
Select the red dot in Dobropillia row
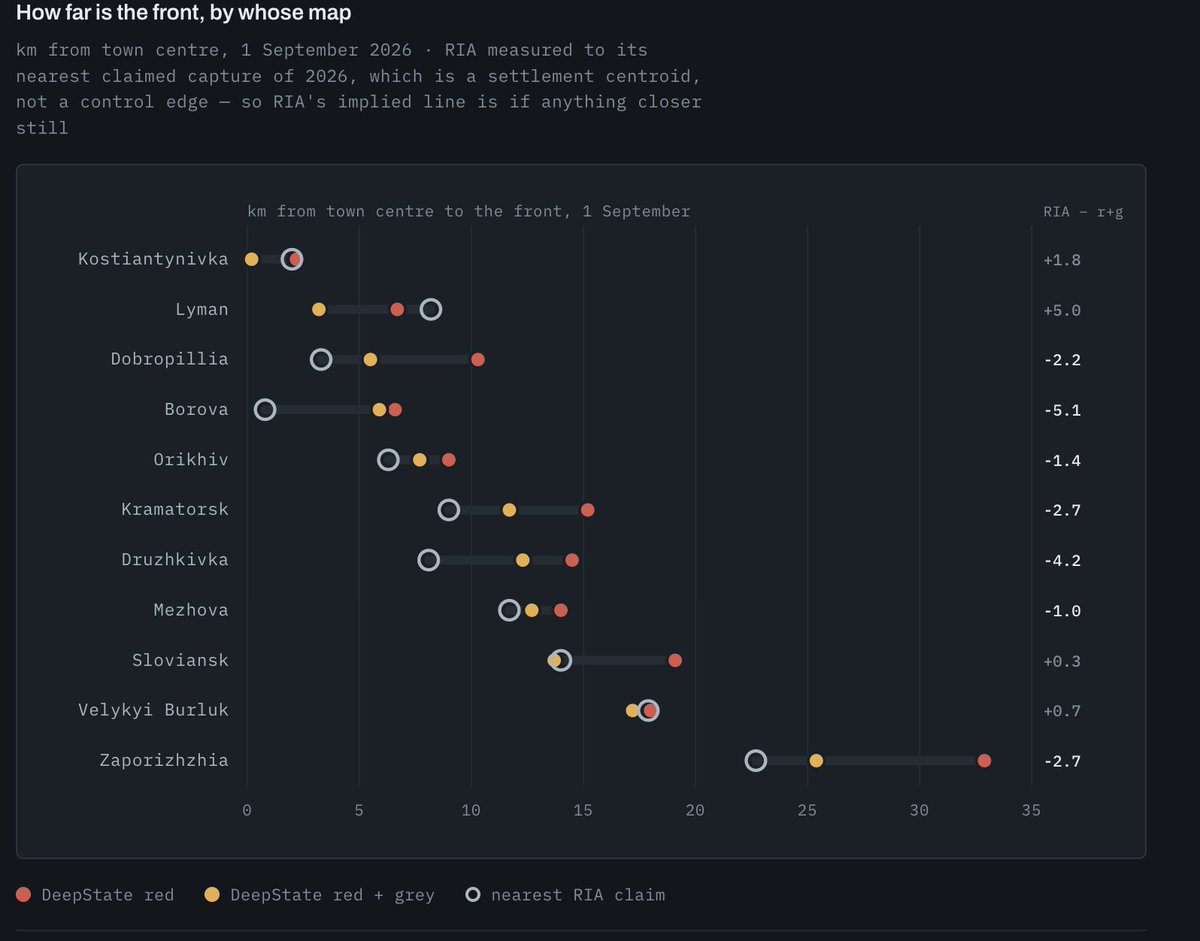click(477, 360)
